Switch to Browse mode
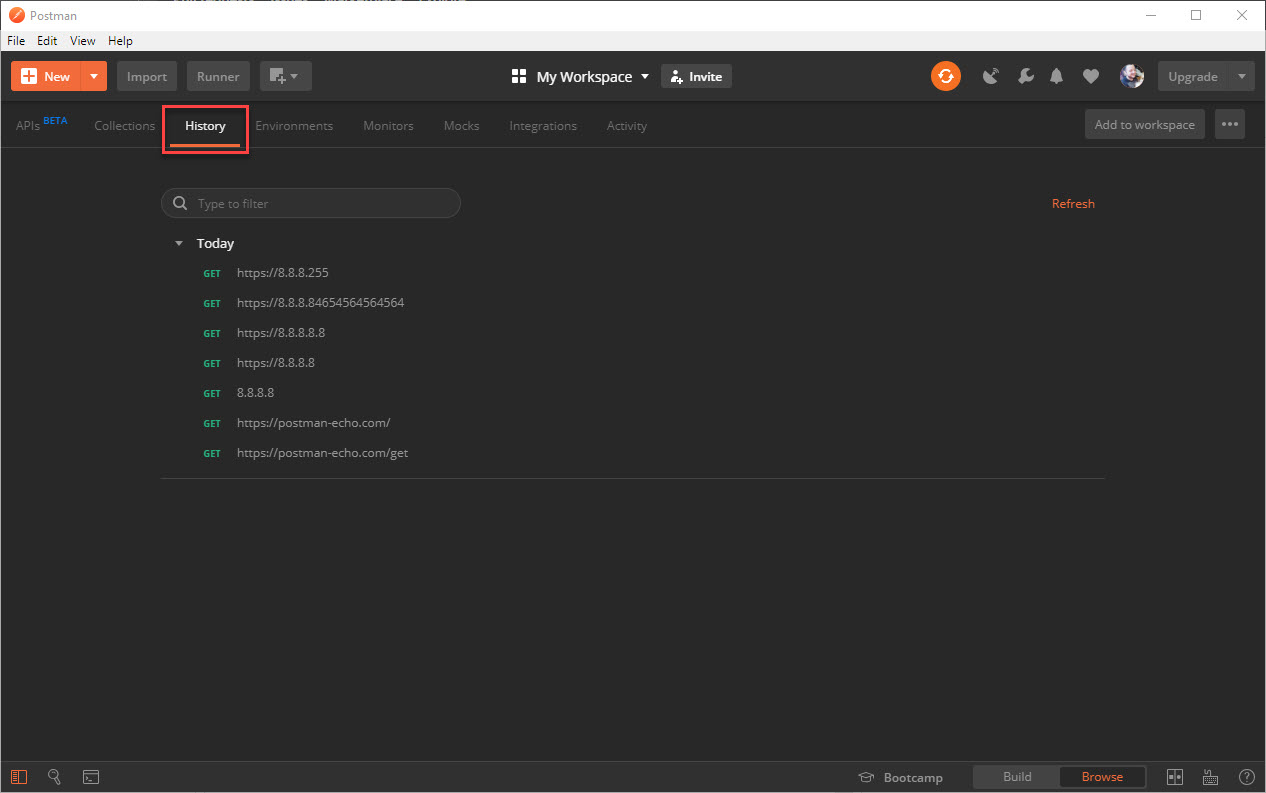Viewport: 1266px width, 793px height. coord(1102,777)
